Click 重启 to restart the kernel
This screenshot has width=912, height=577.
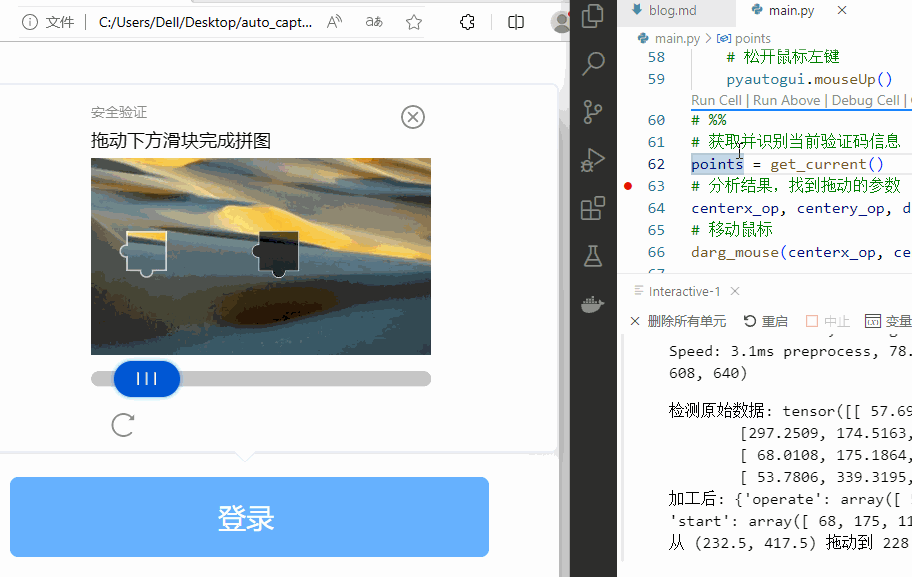pos(765,321)
